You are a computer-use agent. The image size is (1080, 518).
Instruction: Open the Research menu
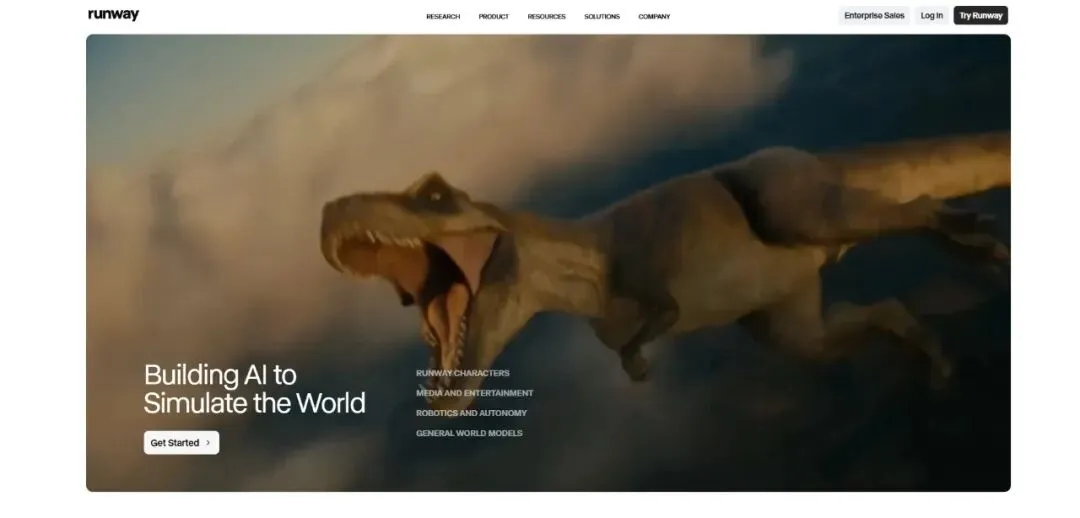pos(443,17)
